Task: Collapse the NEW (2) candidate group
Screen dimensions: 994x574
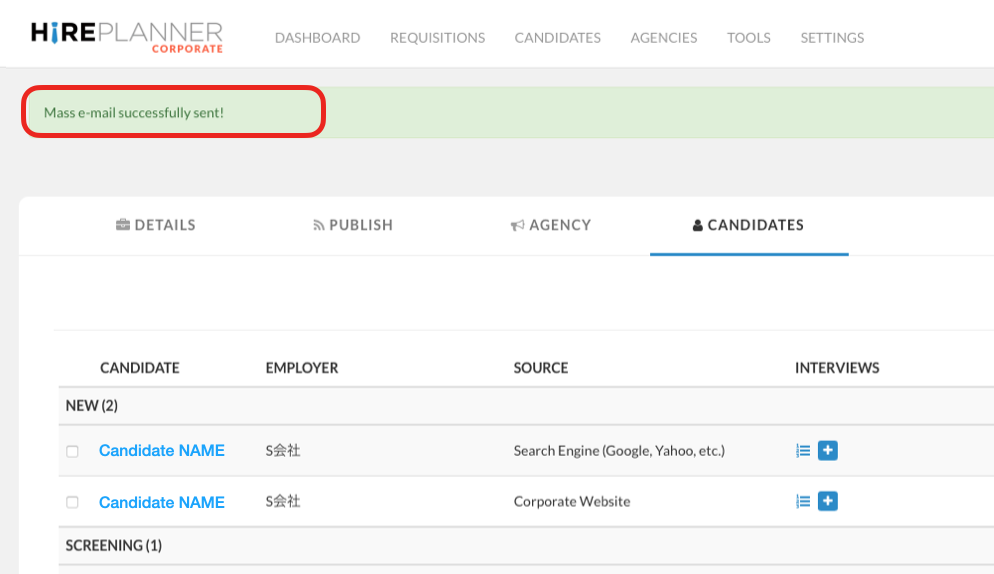Action: click(92, 406)
